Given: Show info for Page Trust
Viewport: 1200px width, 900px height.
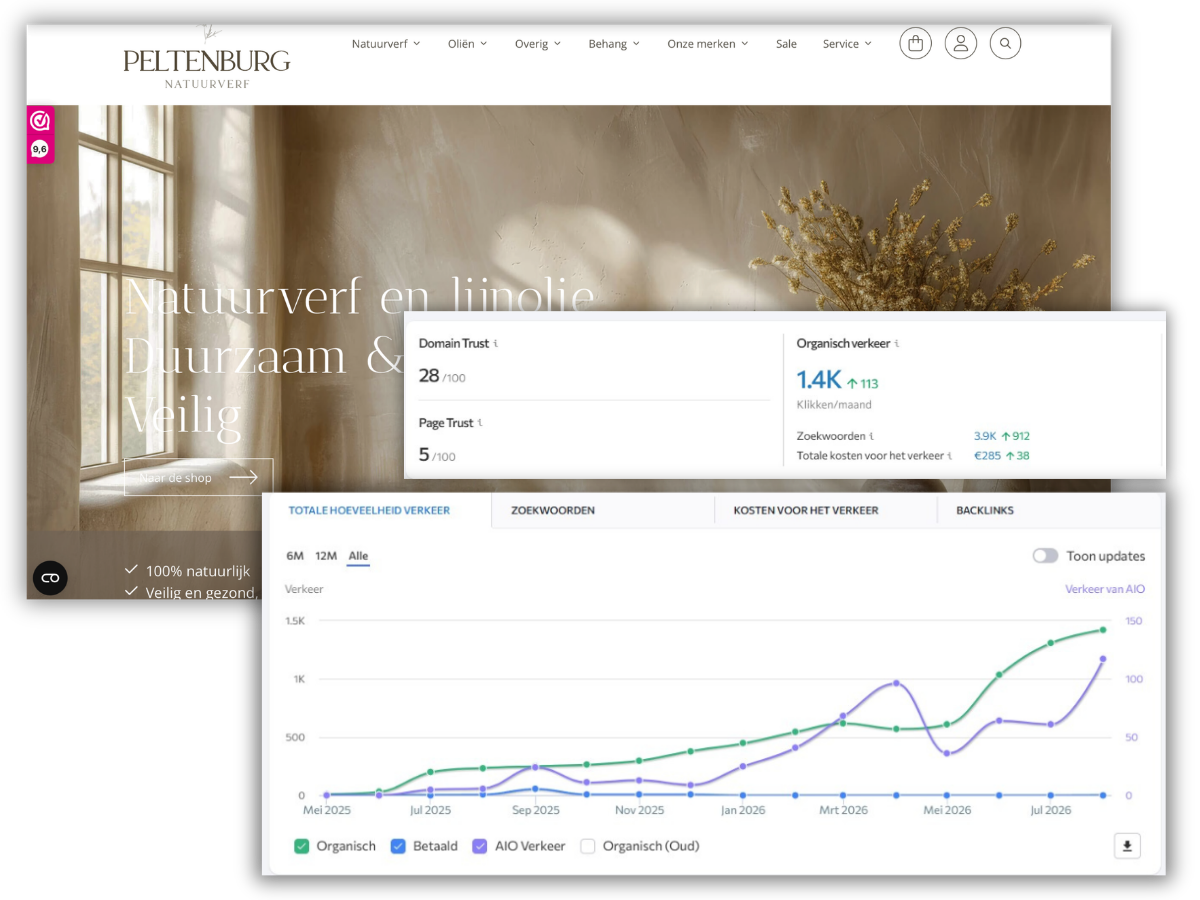Looking at the screenshot, I should pos(480,423).
